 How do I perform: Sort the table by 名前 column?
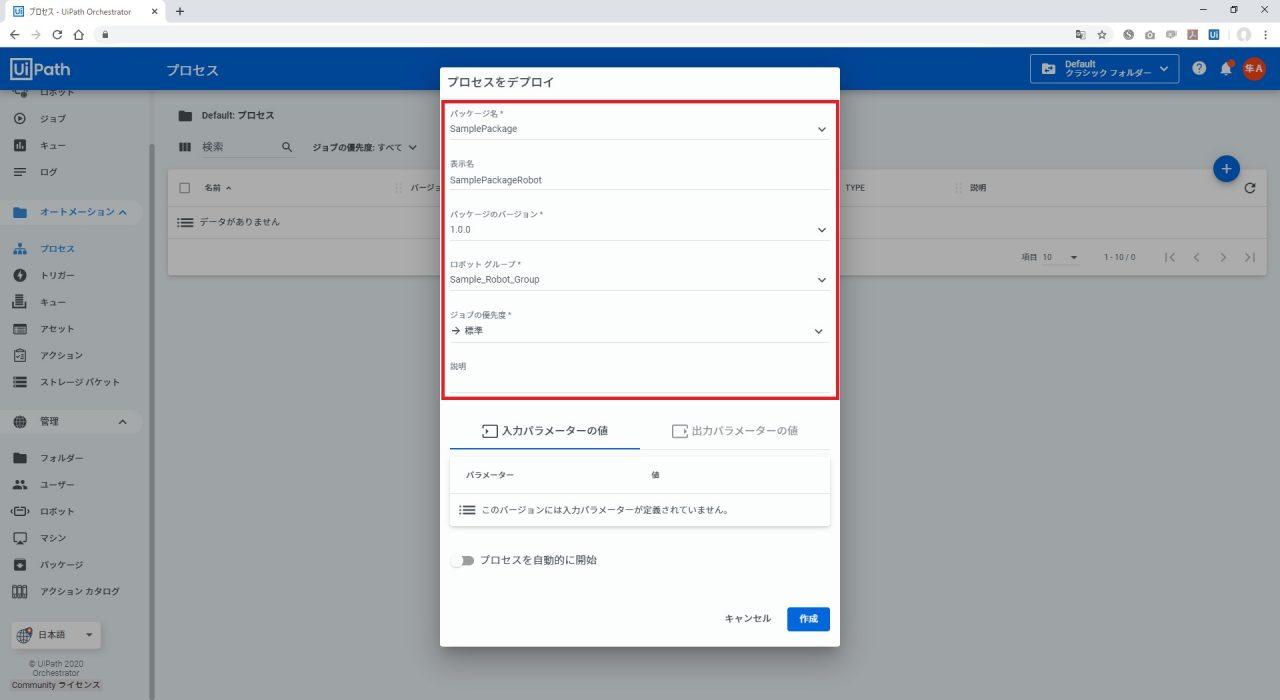pos(217,188)
